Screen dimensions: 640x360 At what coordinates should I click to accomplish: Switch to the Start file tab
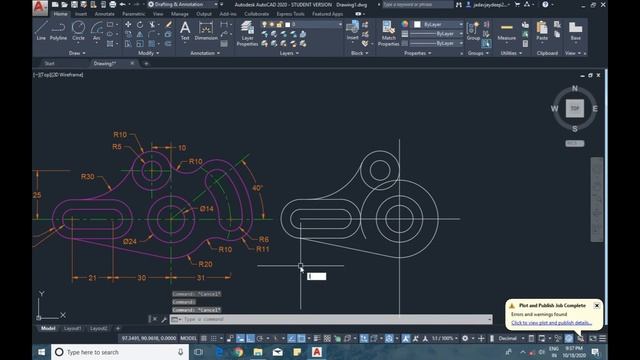pos(49,63)
